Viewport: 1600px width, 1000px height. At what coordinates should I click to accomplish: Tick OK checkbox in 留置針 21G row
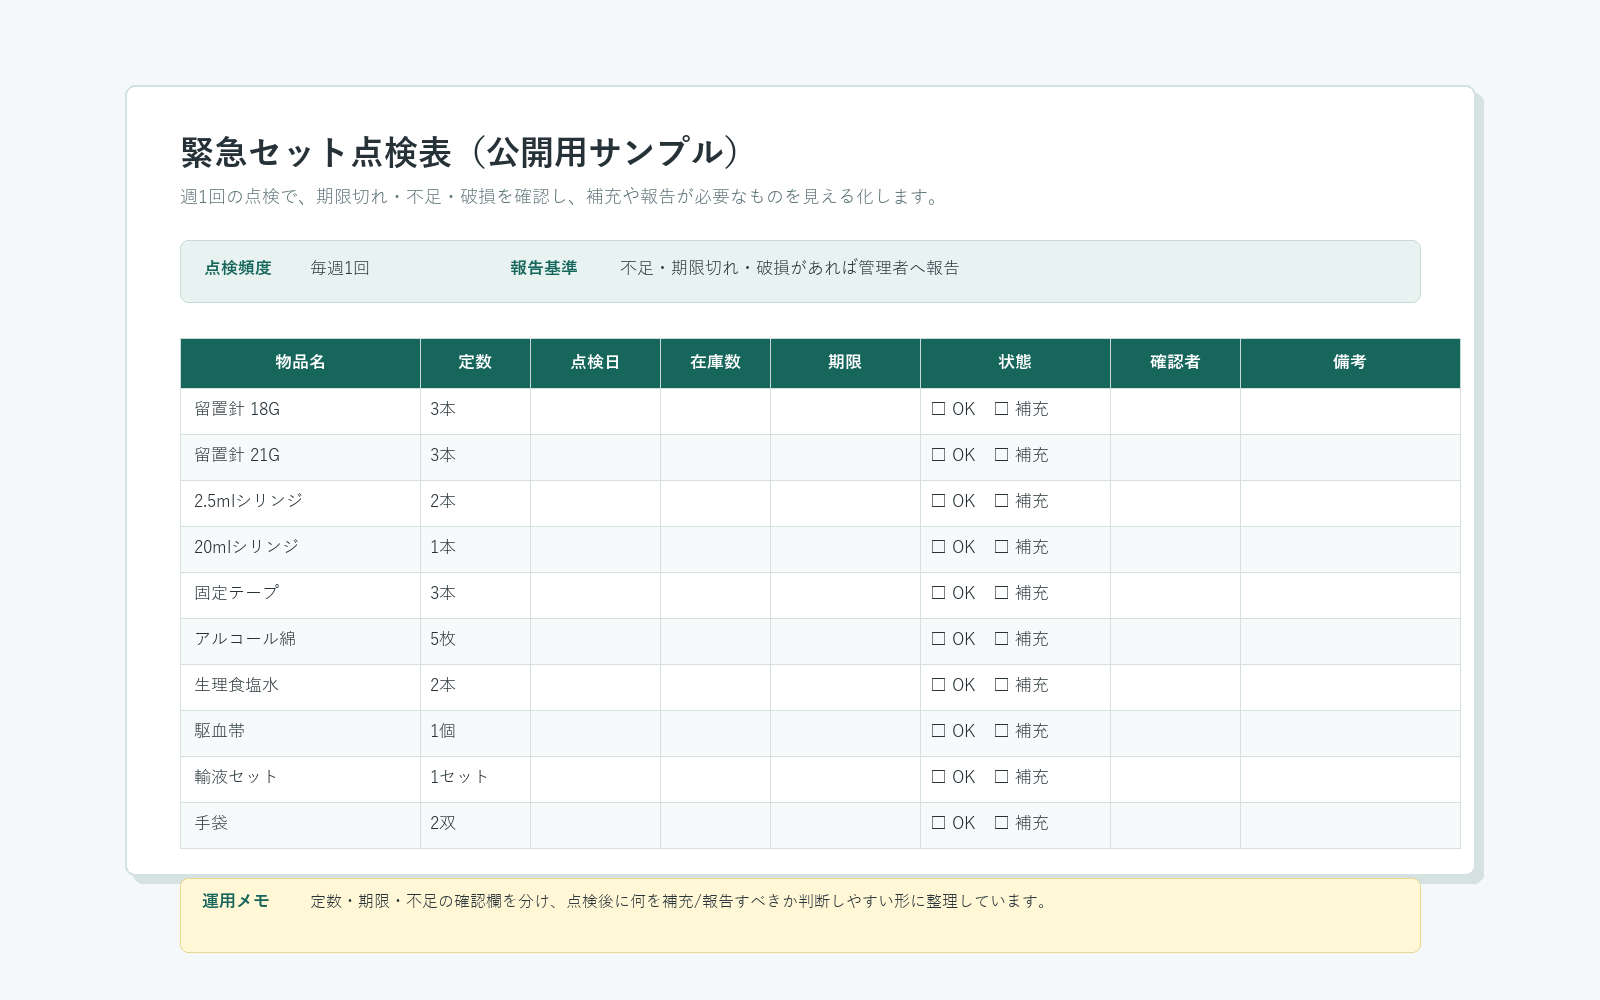tap(938, 455)
